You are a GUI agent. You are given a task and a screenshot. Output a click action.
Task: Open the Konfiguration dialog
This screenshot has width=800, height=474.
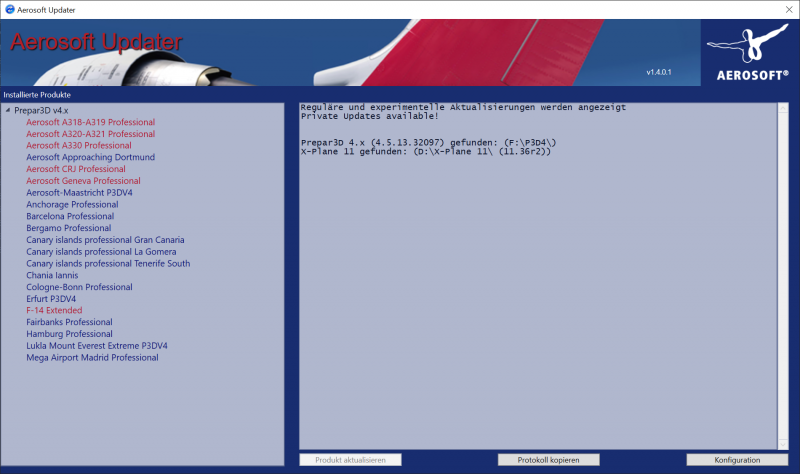[x=737, y=460]
